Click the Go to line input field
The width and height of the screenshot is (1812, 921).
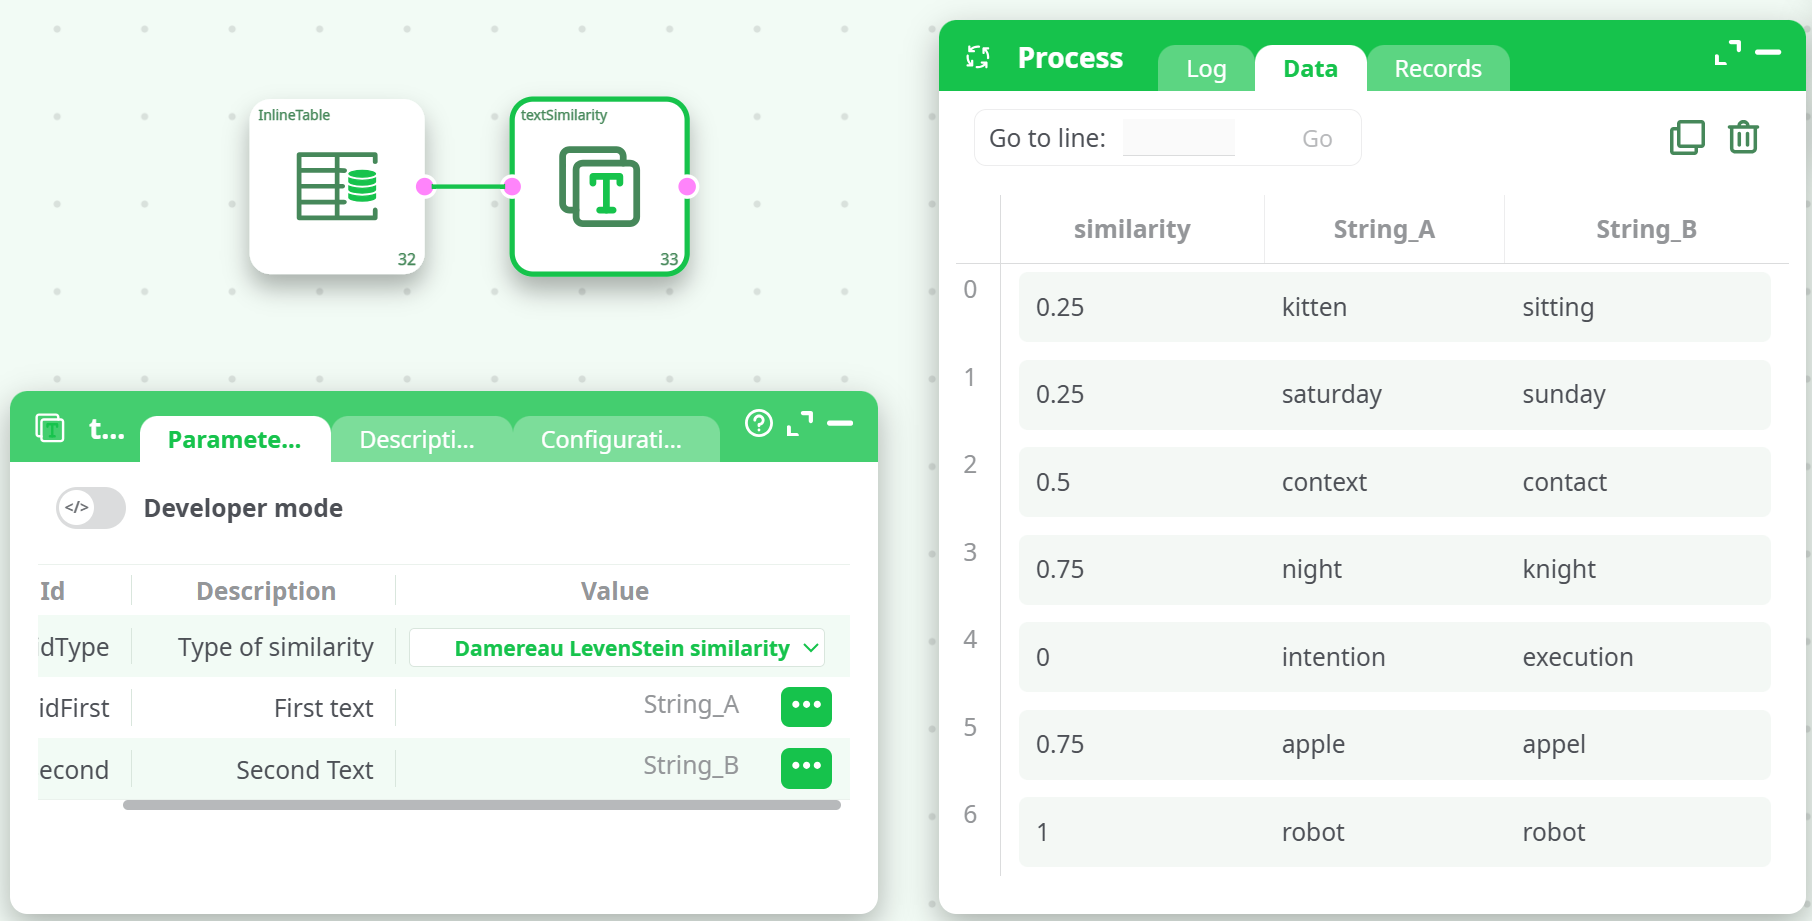1178,138
